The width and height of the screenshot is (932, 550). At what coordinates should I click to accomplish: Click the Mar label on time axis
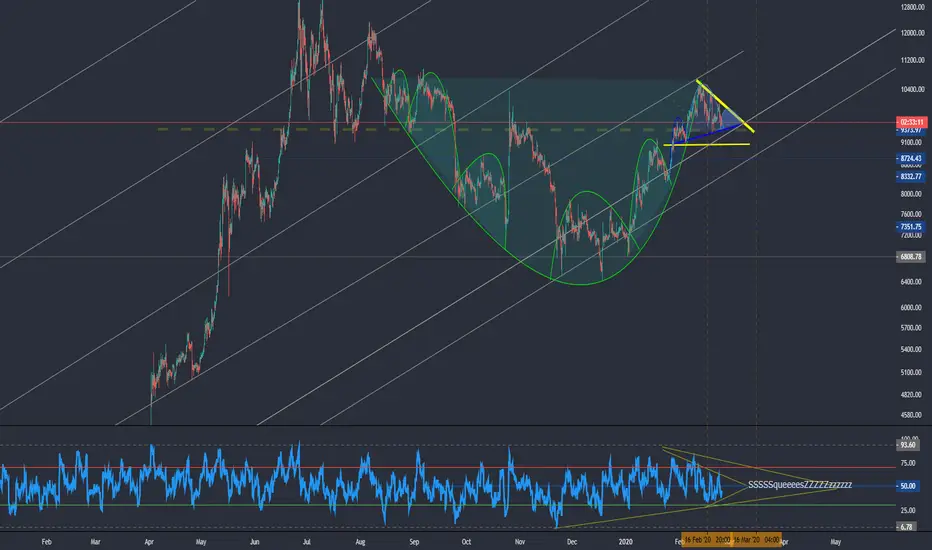click(95, 542)
